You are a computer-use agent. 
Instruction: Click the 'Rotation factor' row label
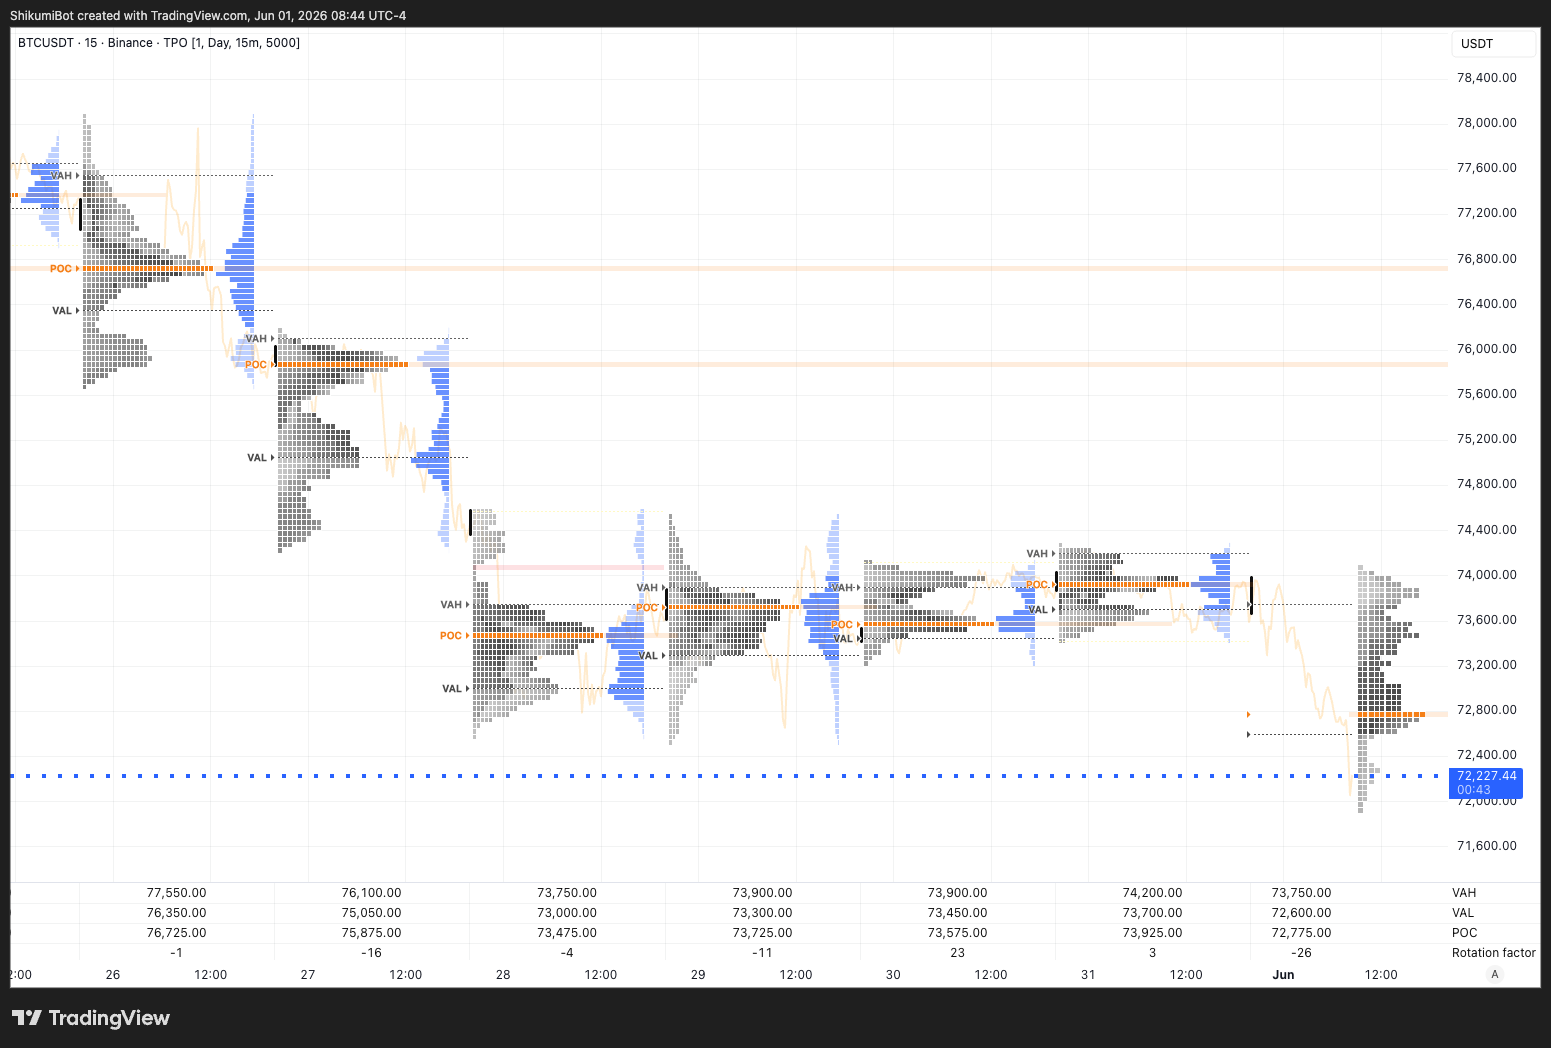coord(1494,953)
